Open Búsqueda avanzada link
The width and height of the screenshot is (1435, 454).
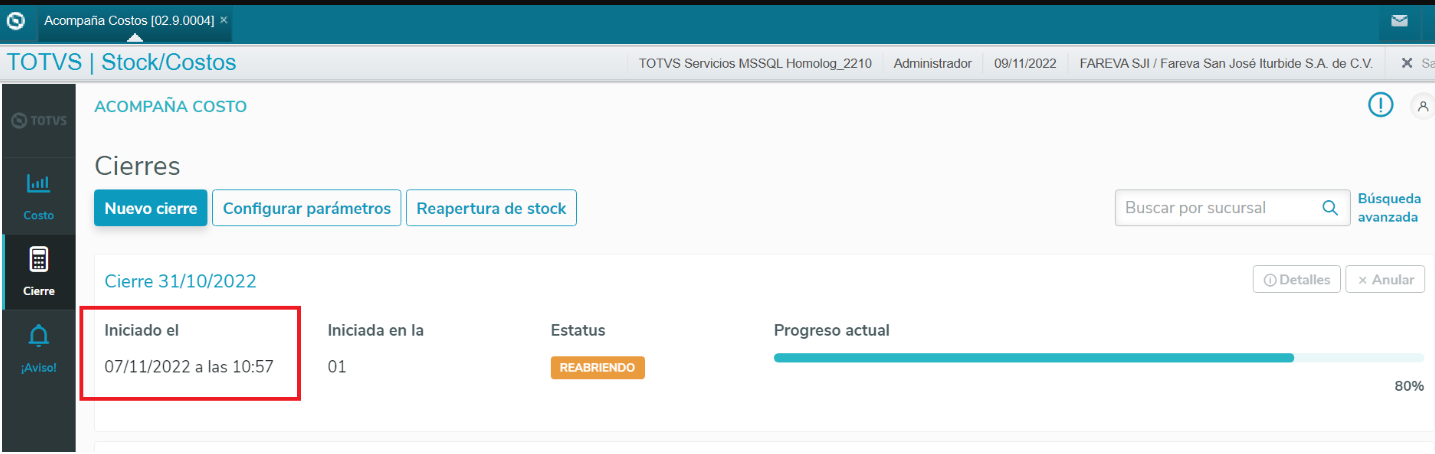tap(1388, 208)
